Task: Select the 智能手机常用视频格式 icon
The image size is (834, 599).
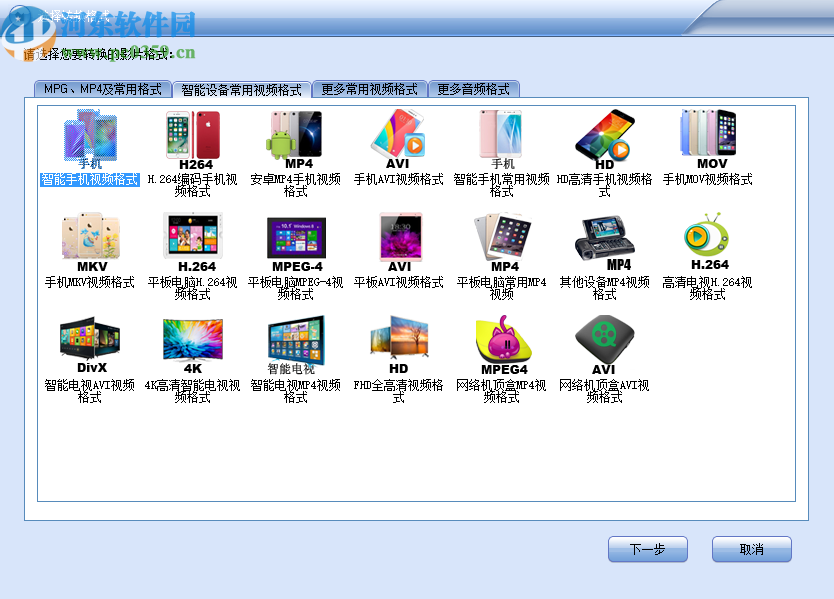Action: (501, 139)
